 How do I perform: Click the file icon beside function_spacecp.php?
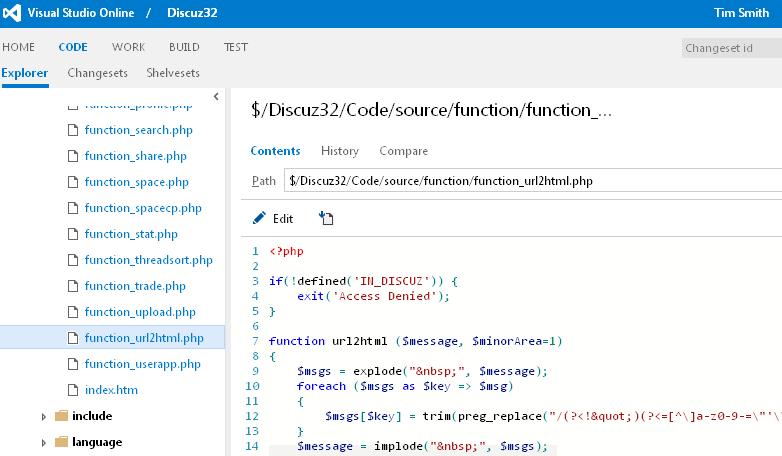tap(73, 208)
